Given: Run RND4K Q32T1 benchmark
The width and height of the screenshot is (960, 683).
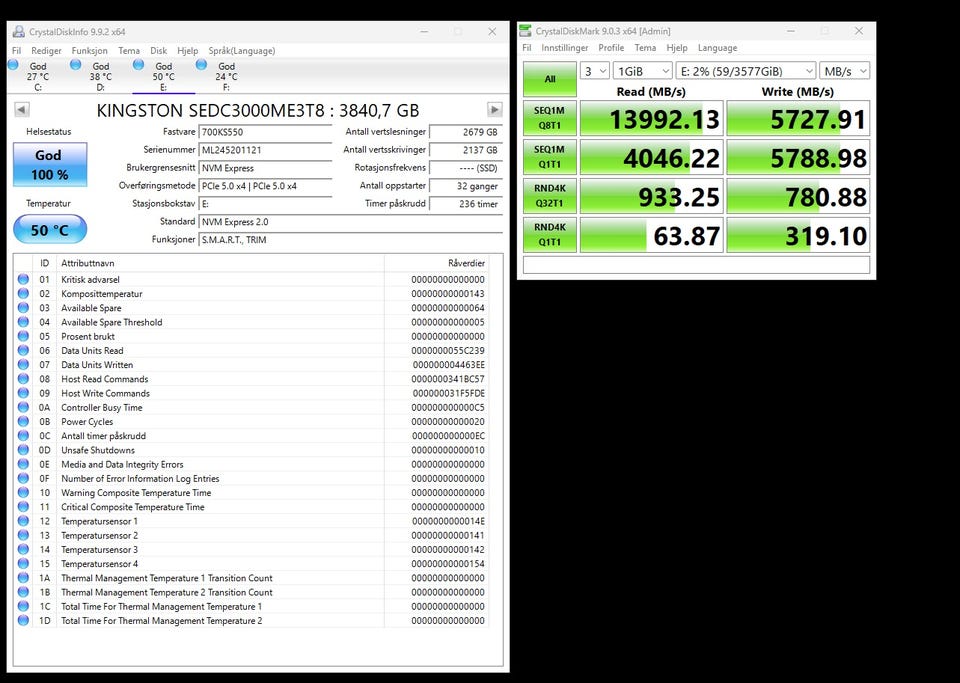Looking at the screenshot, I should coord(550,196).
